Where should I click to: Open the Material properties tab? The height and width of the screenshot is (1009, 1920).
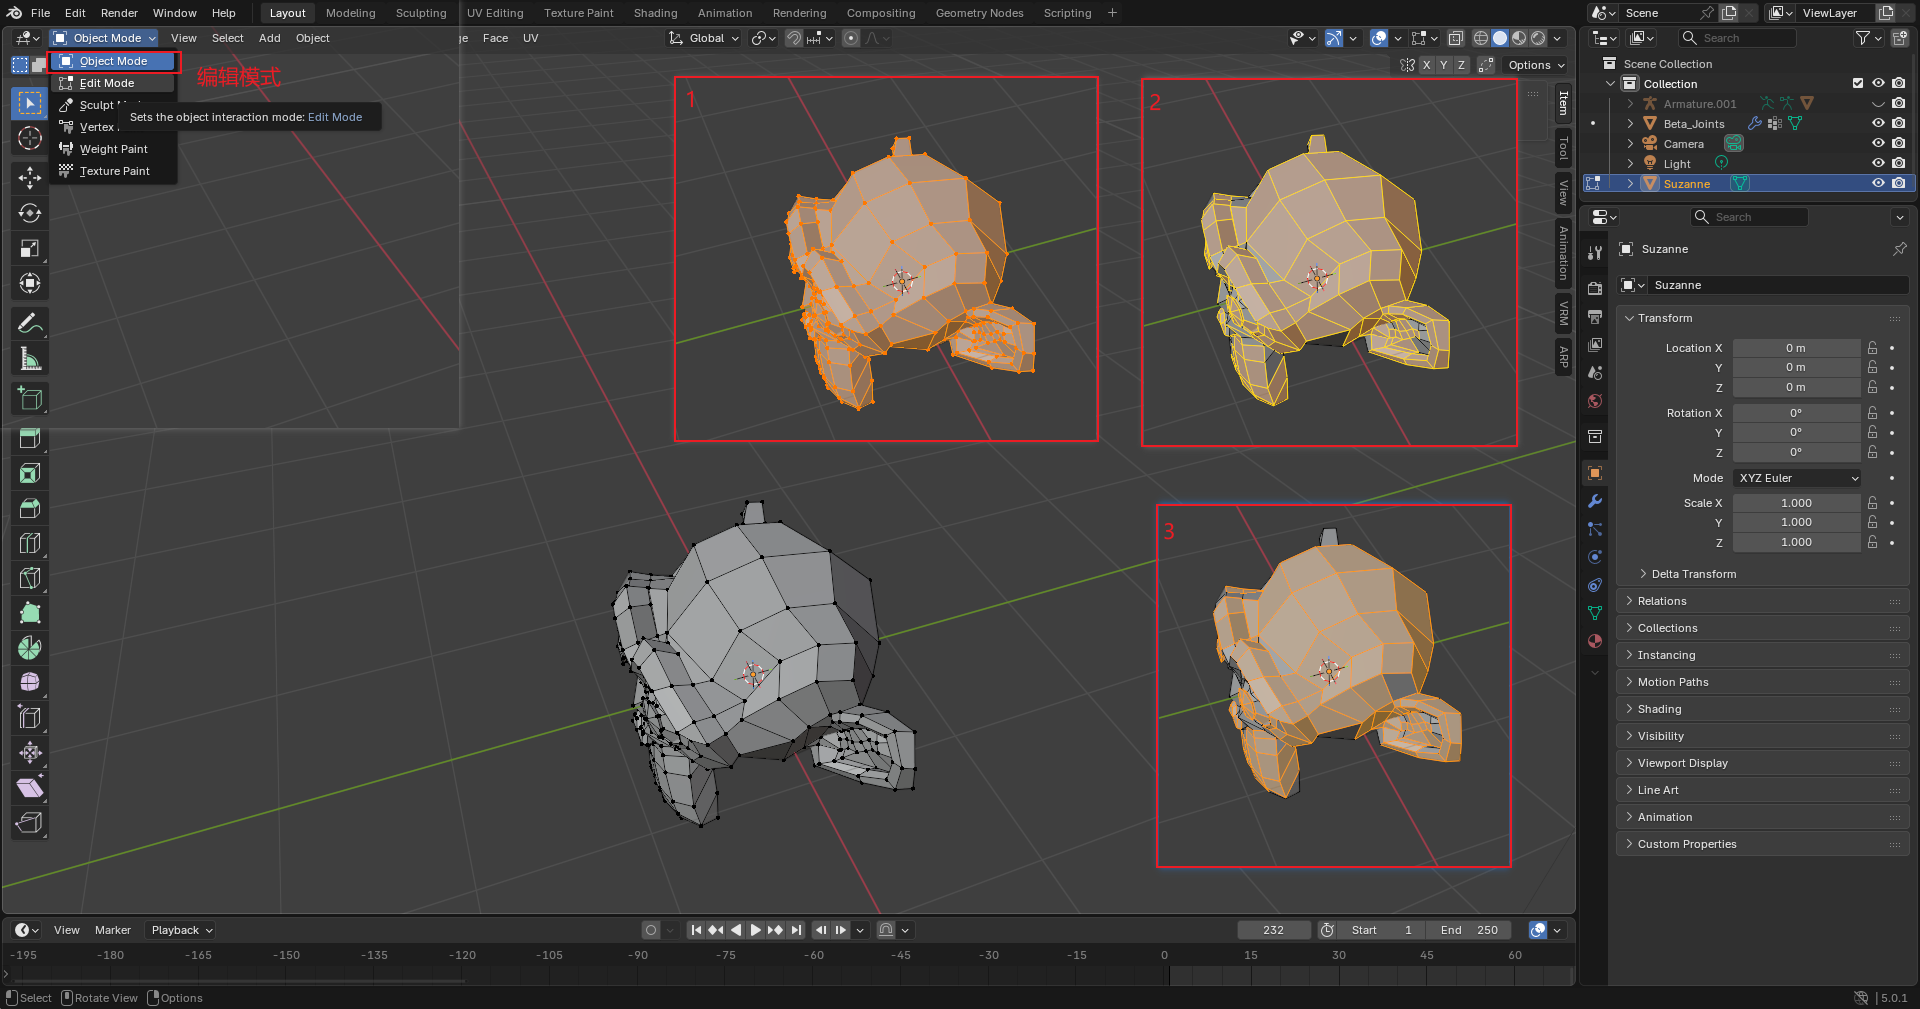pos(1595,641)
